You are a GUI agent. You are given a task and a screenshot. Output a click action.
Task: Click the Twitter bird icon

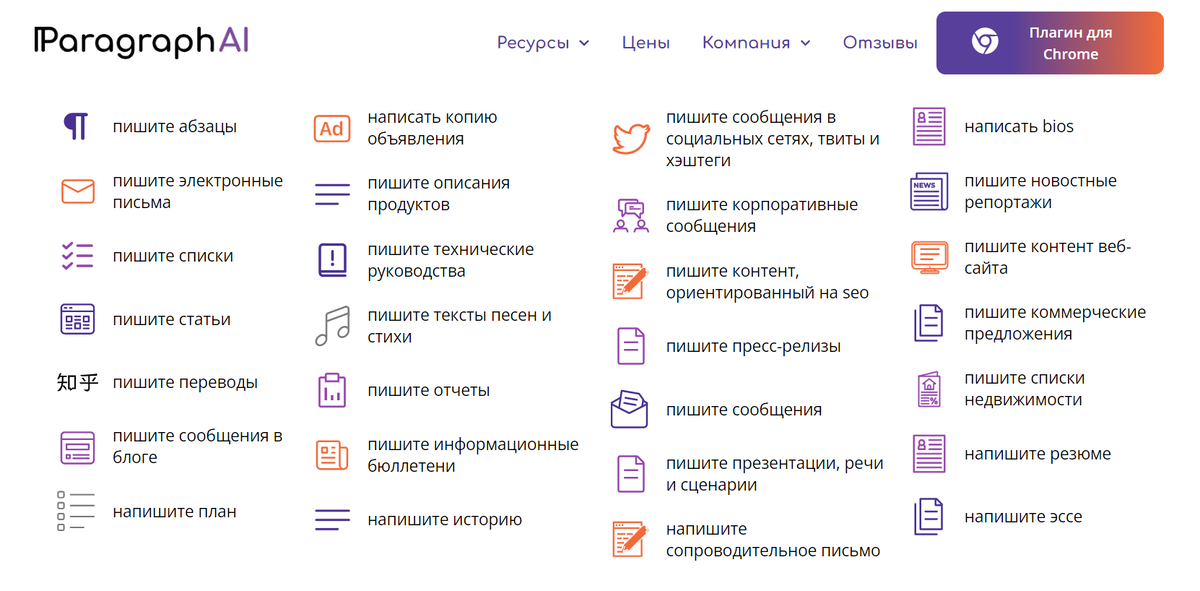pos(631,139)
